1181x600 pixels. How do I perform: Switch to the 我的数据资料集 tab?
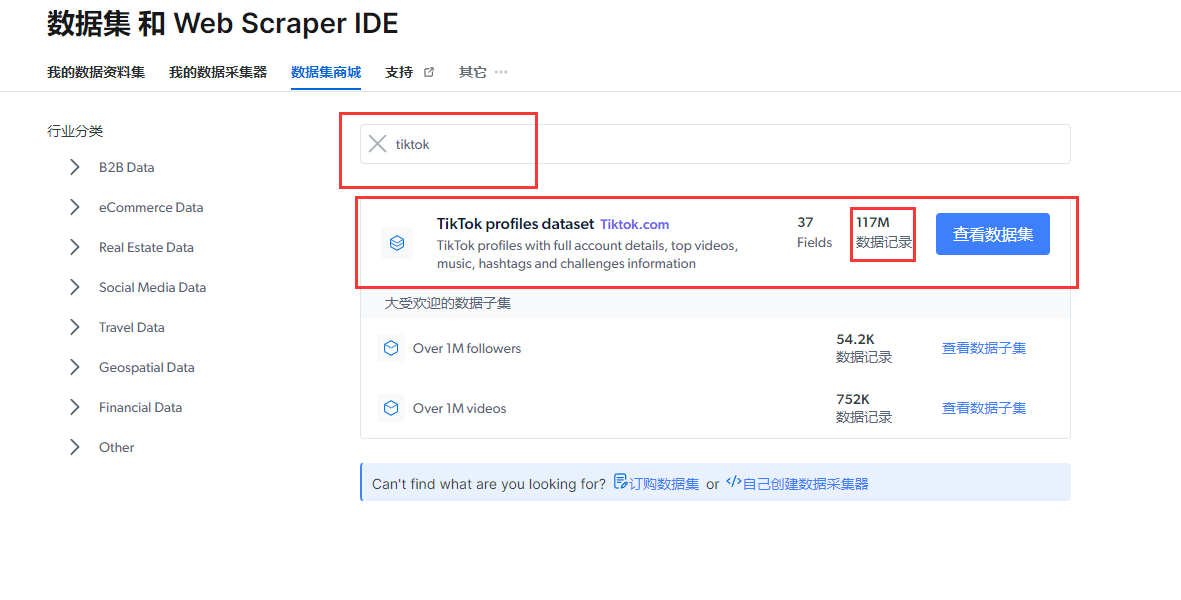[96, 72]
